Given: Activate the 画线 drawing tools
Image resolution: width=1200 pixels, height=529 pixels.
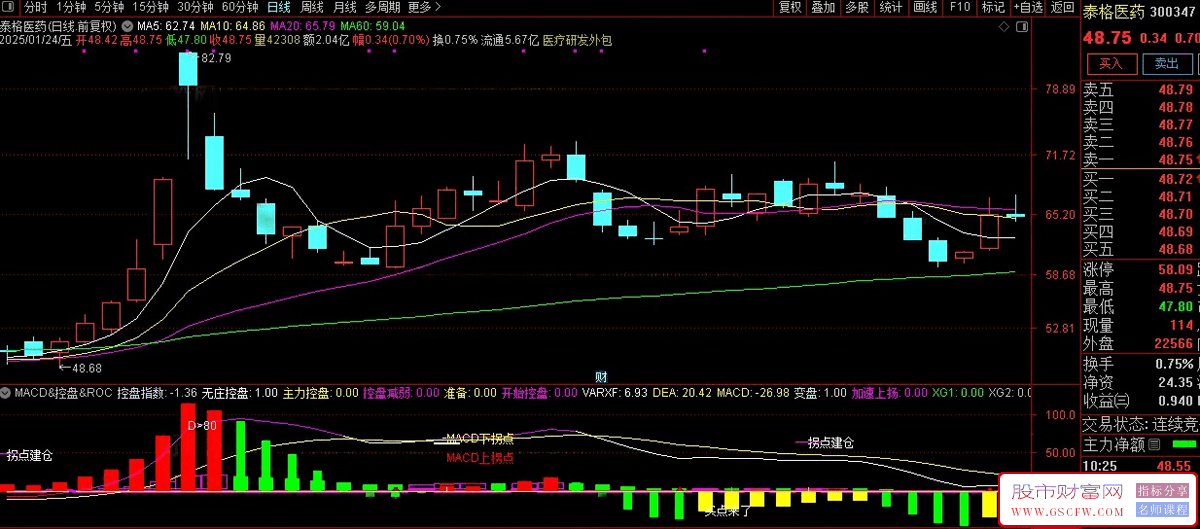Looking at the screenshot, I should (x=925, y=7).
